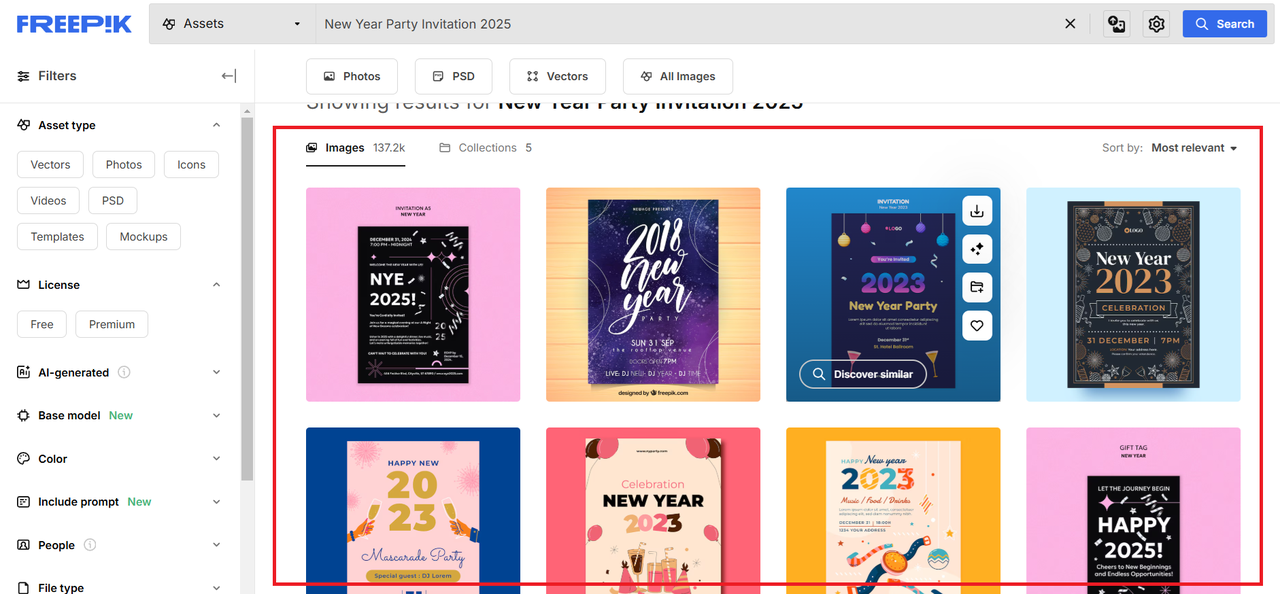Expand the File type filter chevron
The image size is (1280, 594).
click(x=216, y=588)
